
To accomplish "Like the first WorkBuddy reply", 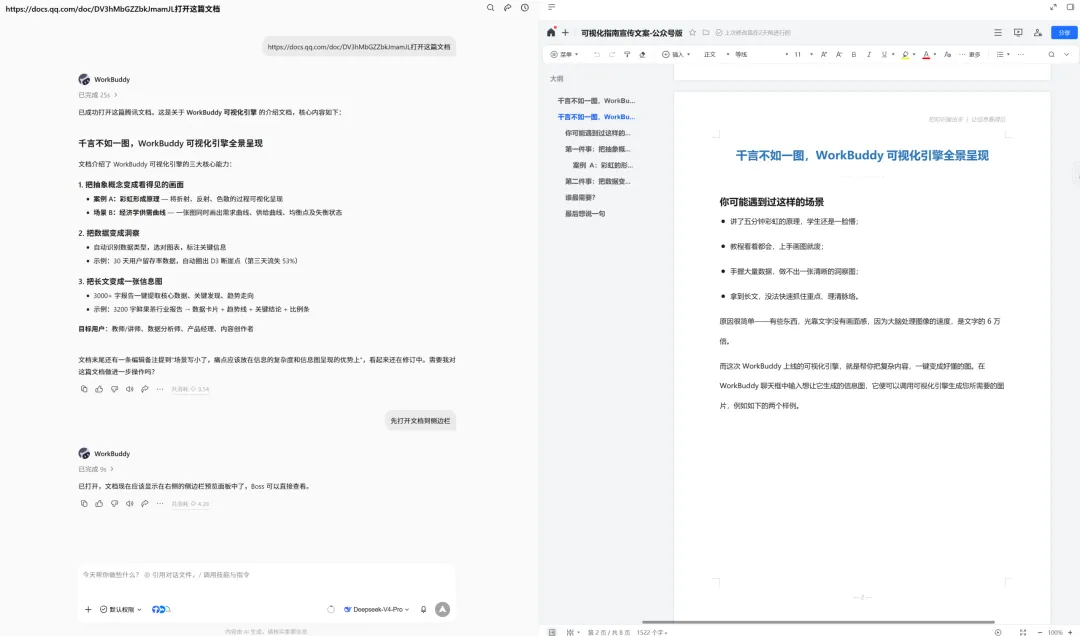I will click(99, 389).
